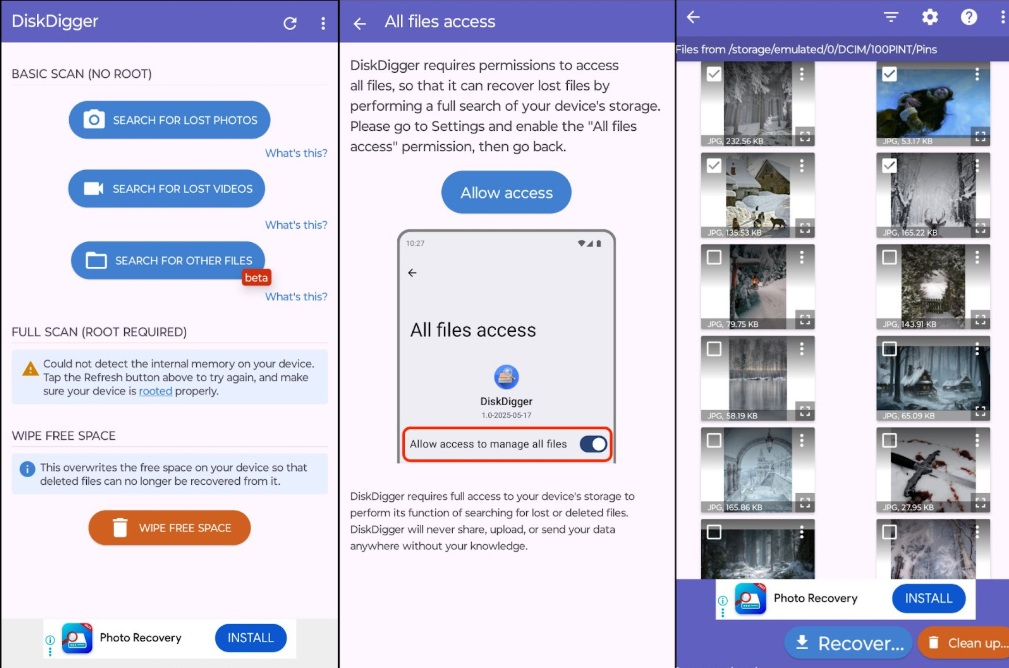Open options menu for JPG 58.19 KB photo
The image size is (1009, 668).
point(802,349)
